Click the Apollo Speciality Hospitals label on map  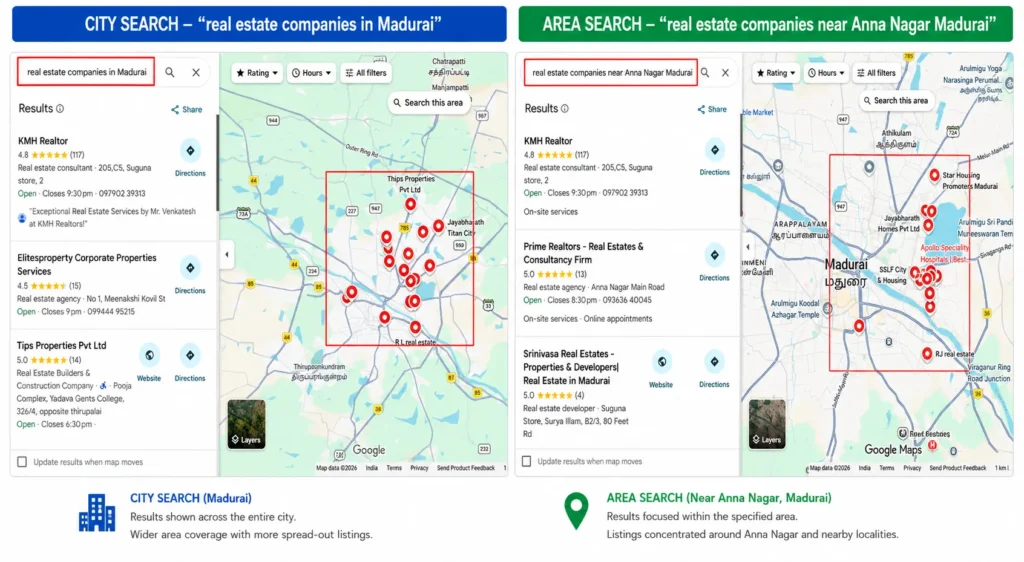tap(944, 253)
